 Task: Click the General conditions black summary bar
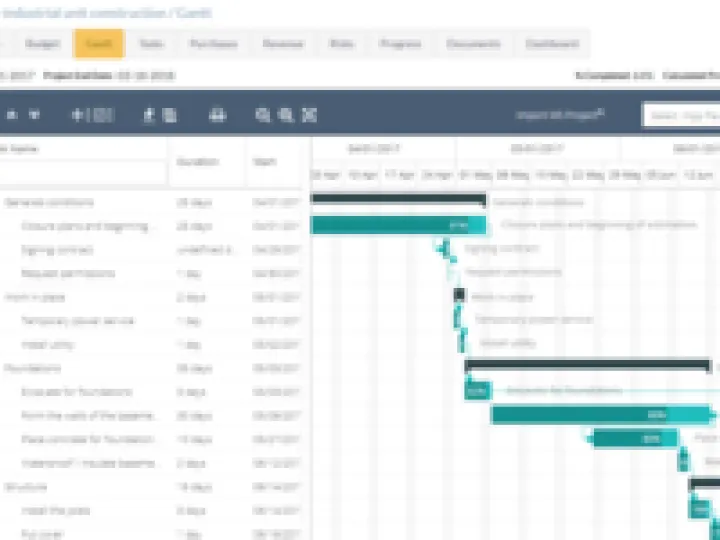click(x=398, y=200)
